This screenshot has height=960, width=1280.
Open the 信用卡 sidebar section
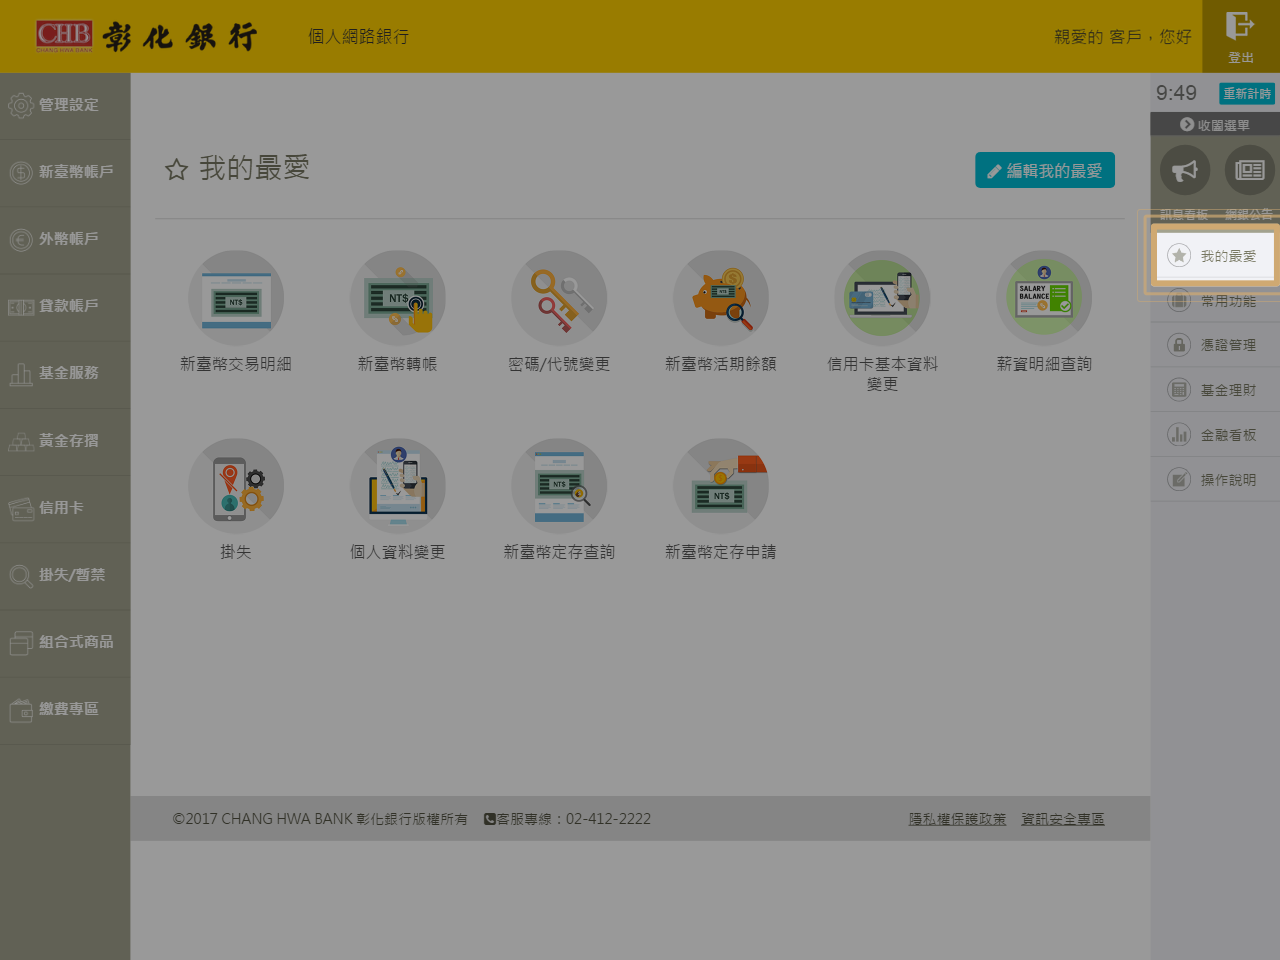(x=65, y=508)
